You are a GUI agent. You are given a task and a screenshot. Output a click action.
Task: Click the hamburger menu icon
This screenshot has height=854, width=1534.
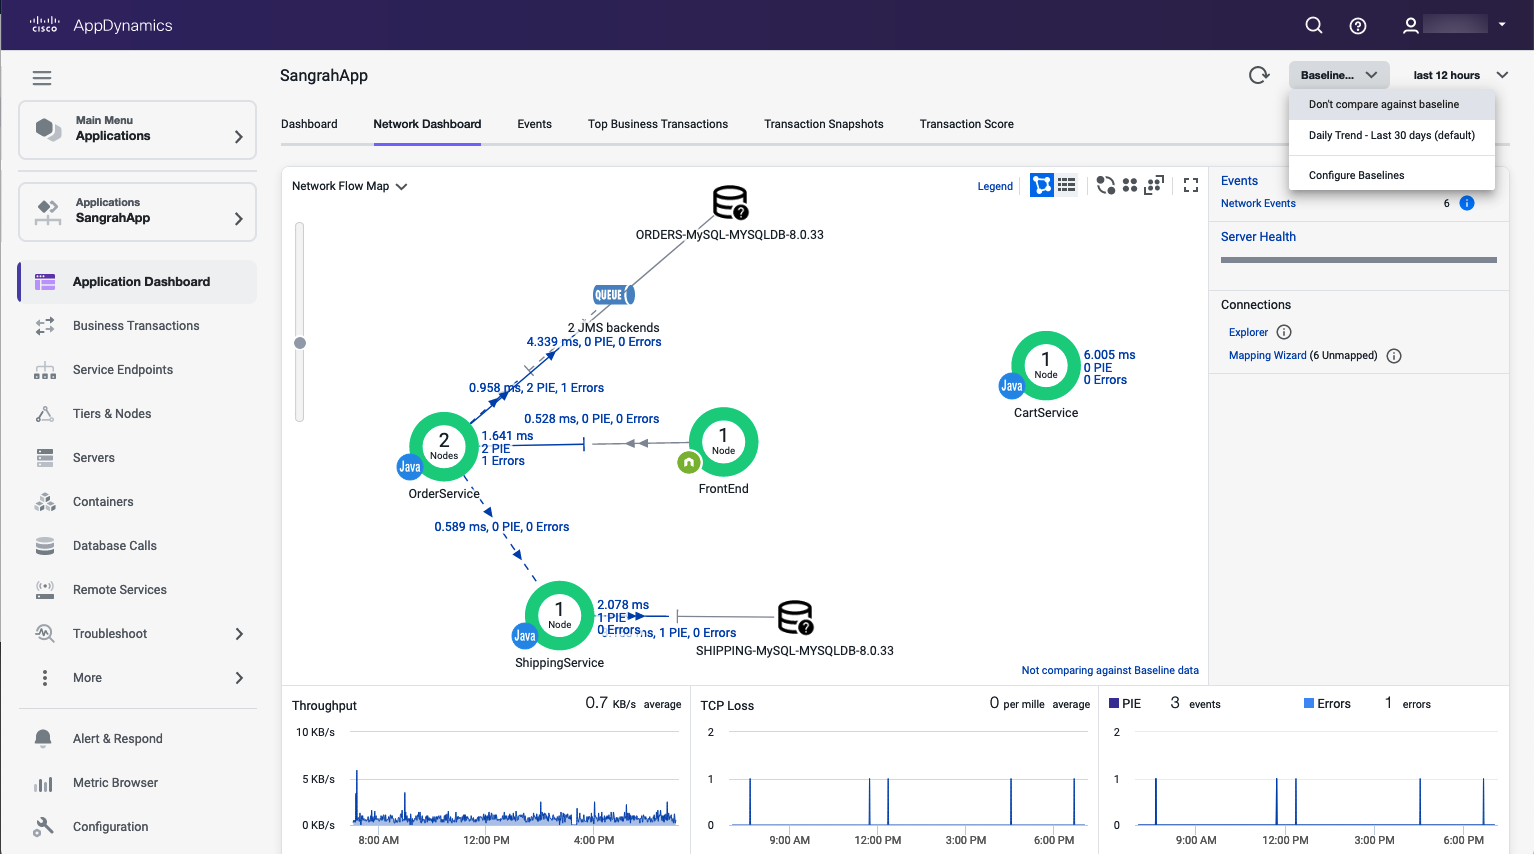[42, 78]
